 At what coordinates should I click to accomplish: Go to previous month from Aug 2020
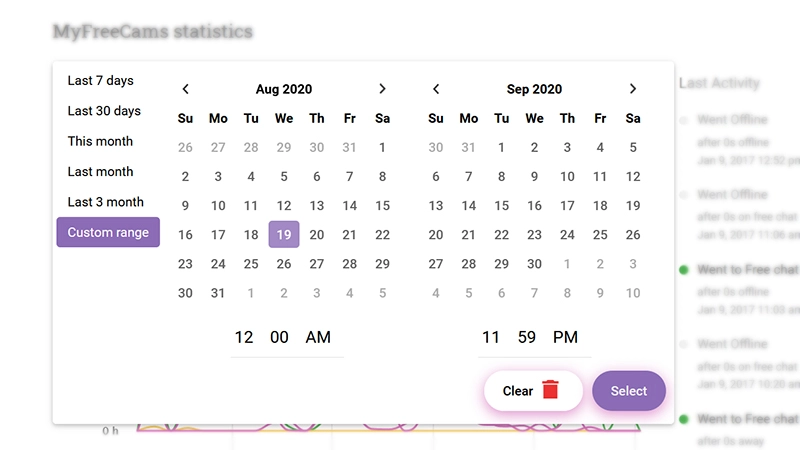tap(185, 89)
